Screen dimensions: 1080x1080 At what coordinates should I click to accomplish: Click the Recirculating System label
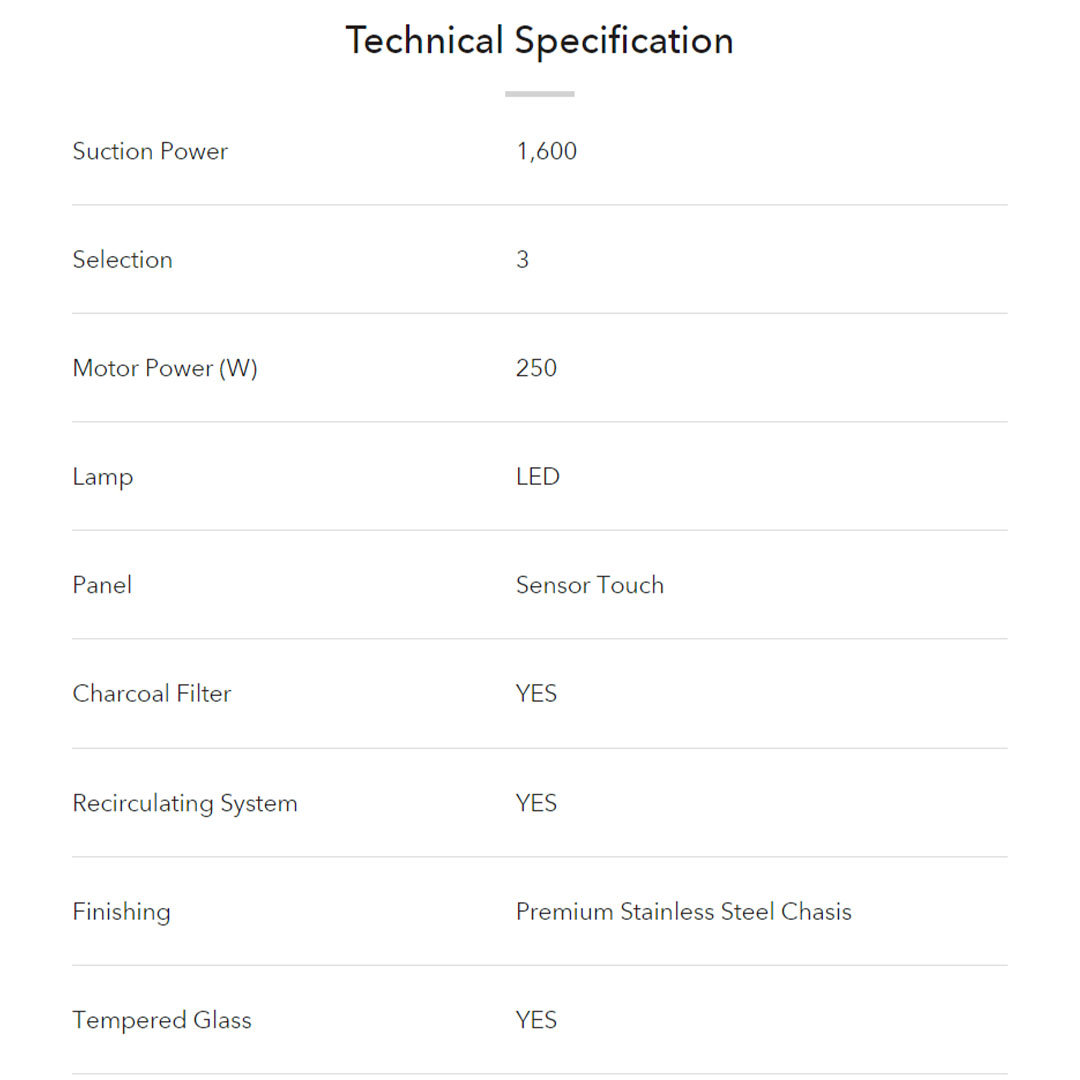pos(185,803)
